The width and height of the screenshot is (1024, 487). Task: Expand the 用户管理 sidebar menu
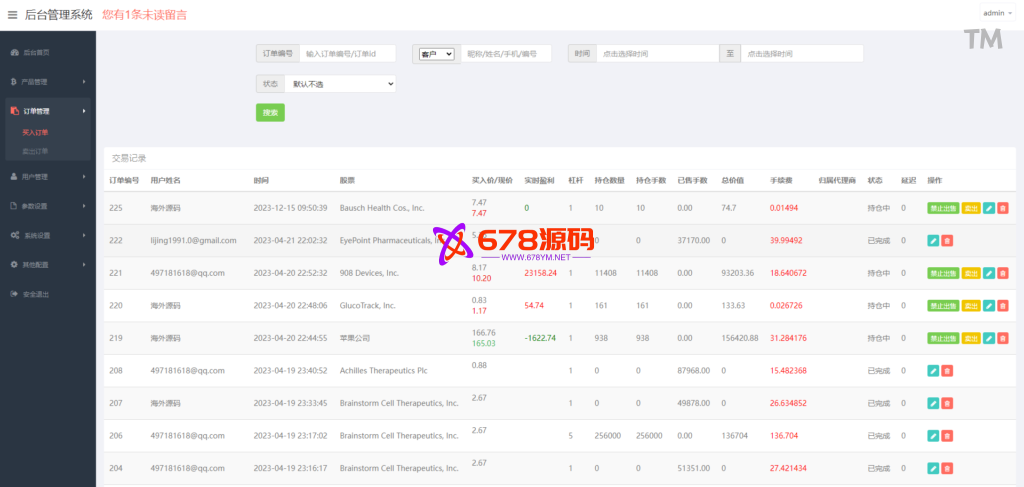(x=46, y=177)
